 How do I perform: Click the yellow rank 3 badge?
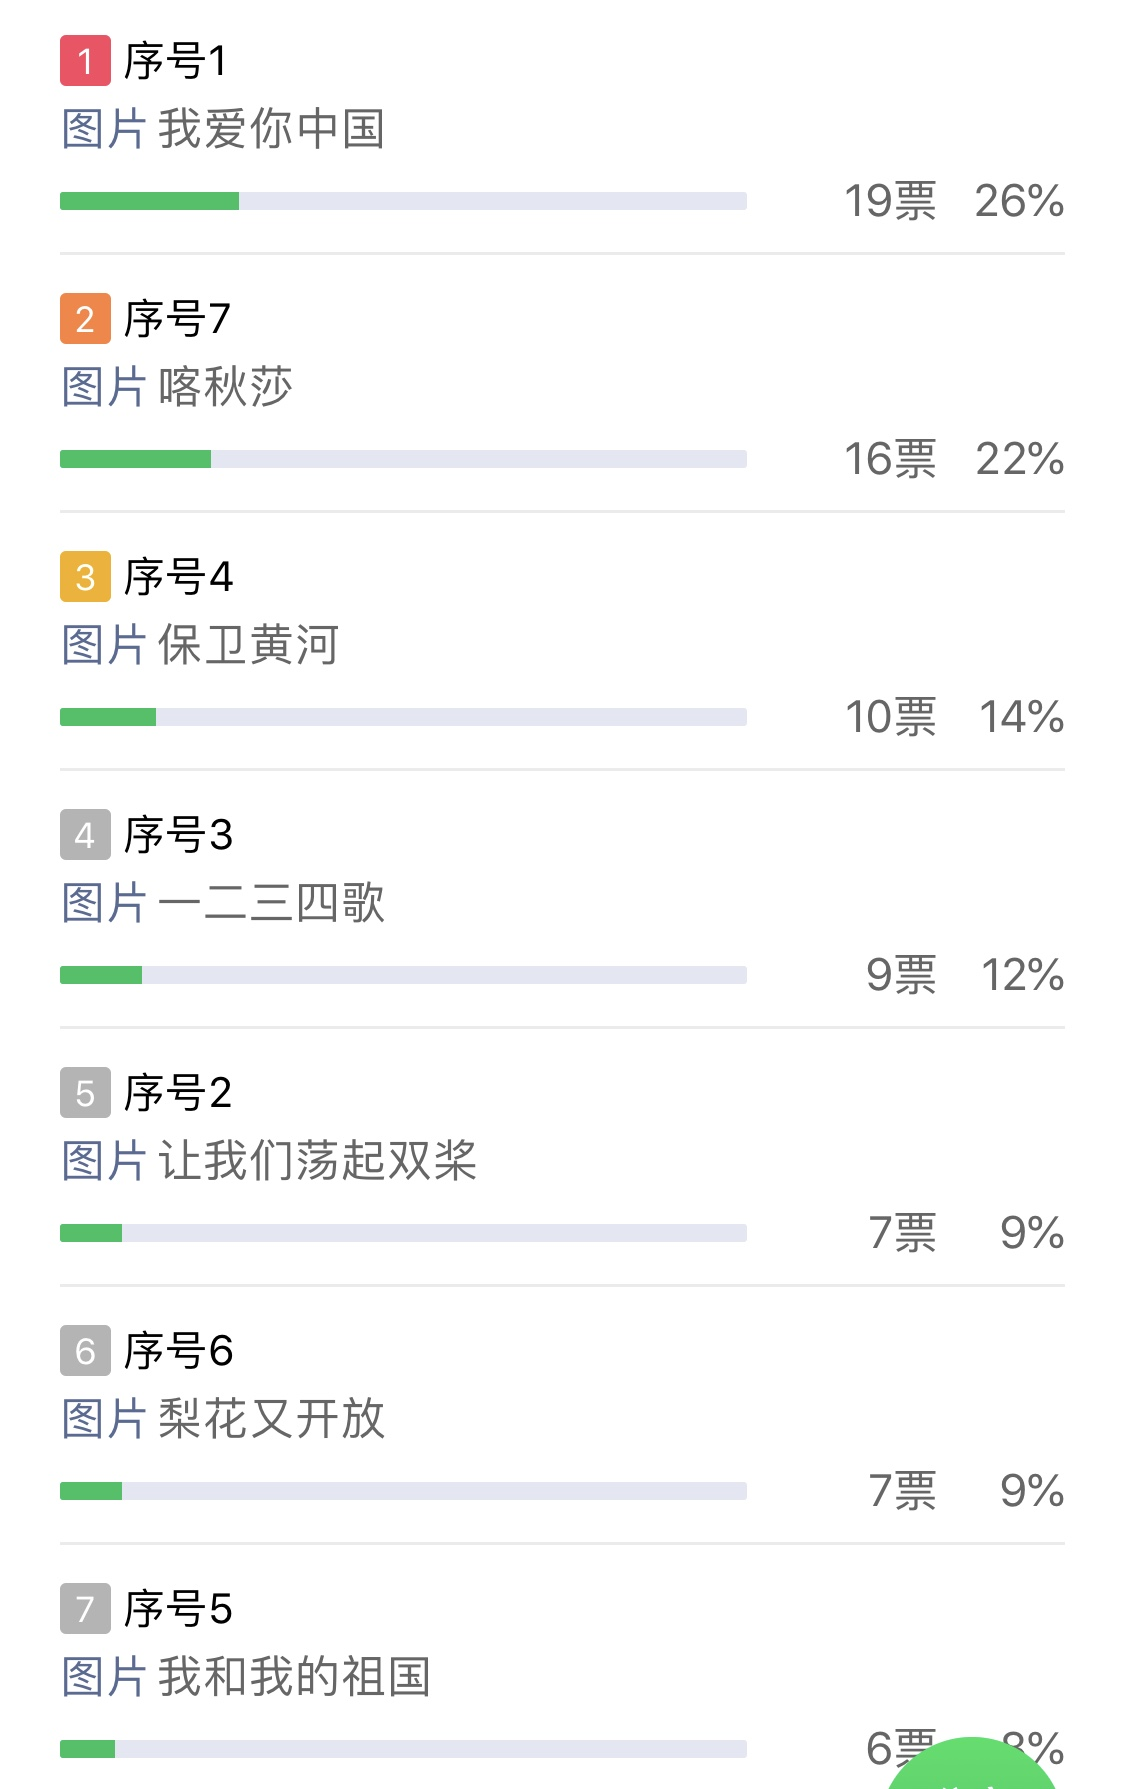[85, 577]
